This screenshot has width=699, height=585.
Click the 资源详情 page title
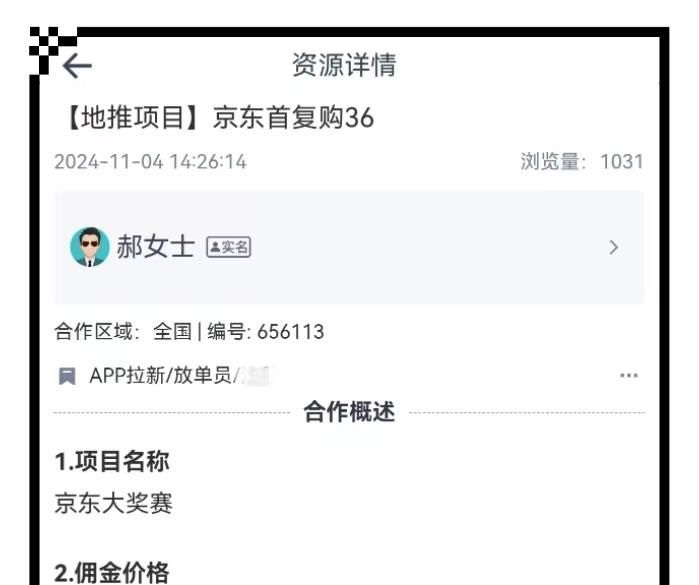click(x=344, y=65)
